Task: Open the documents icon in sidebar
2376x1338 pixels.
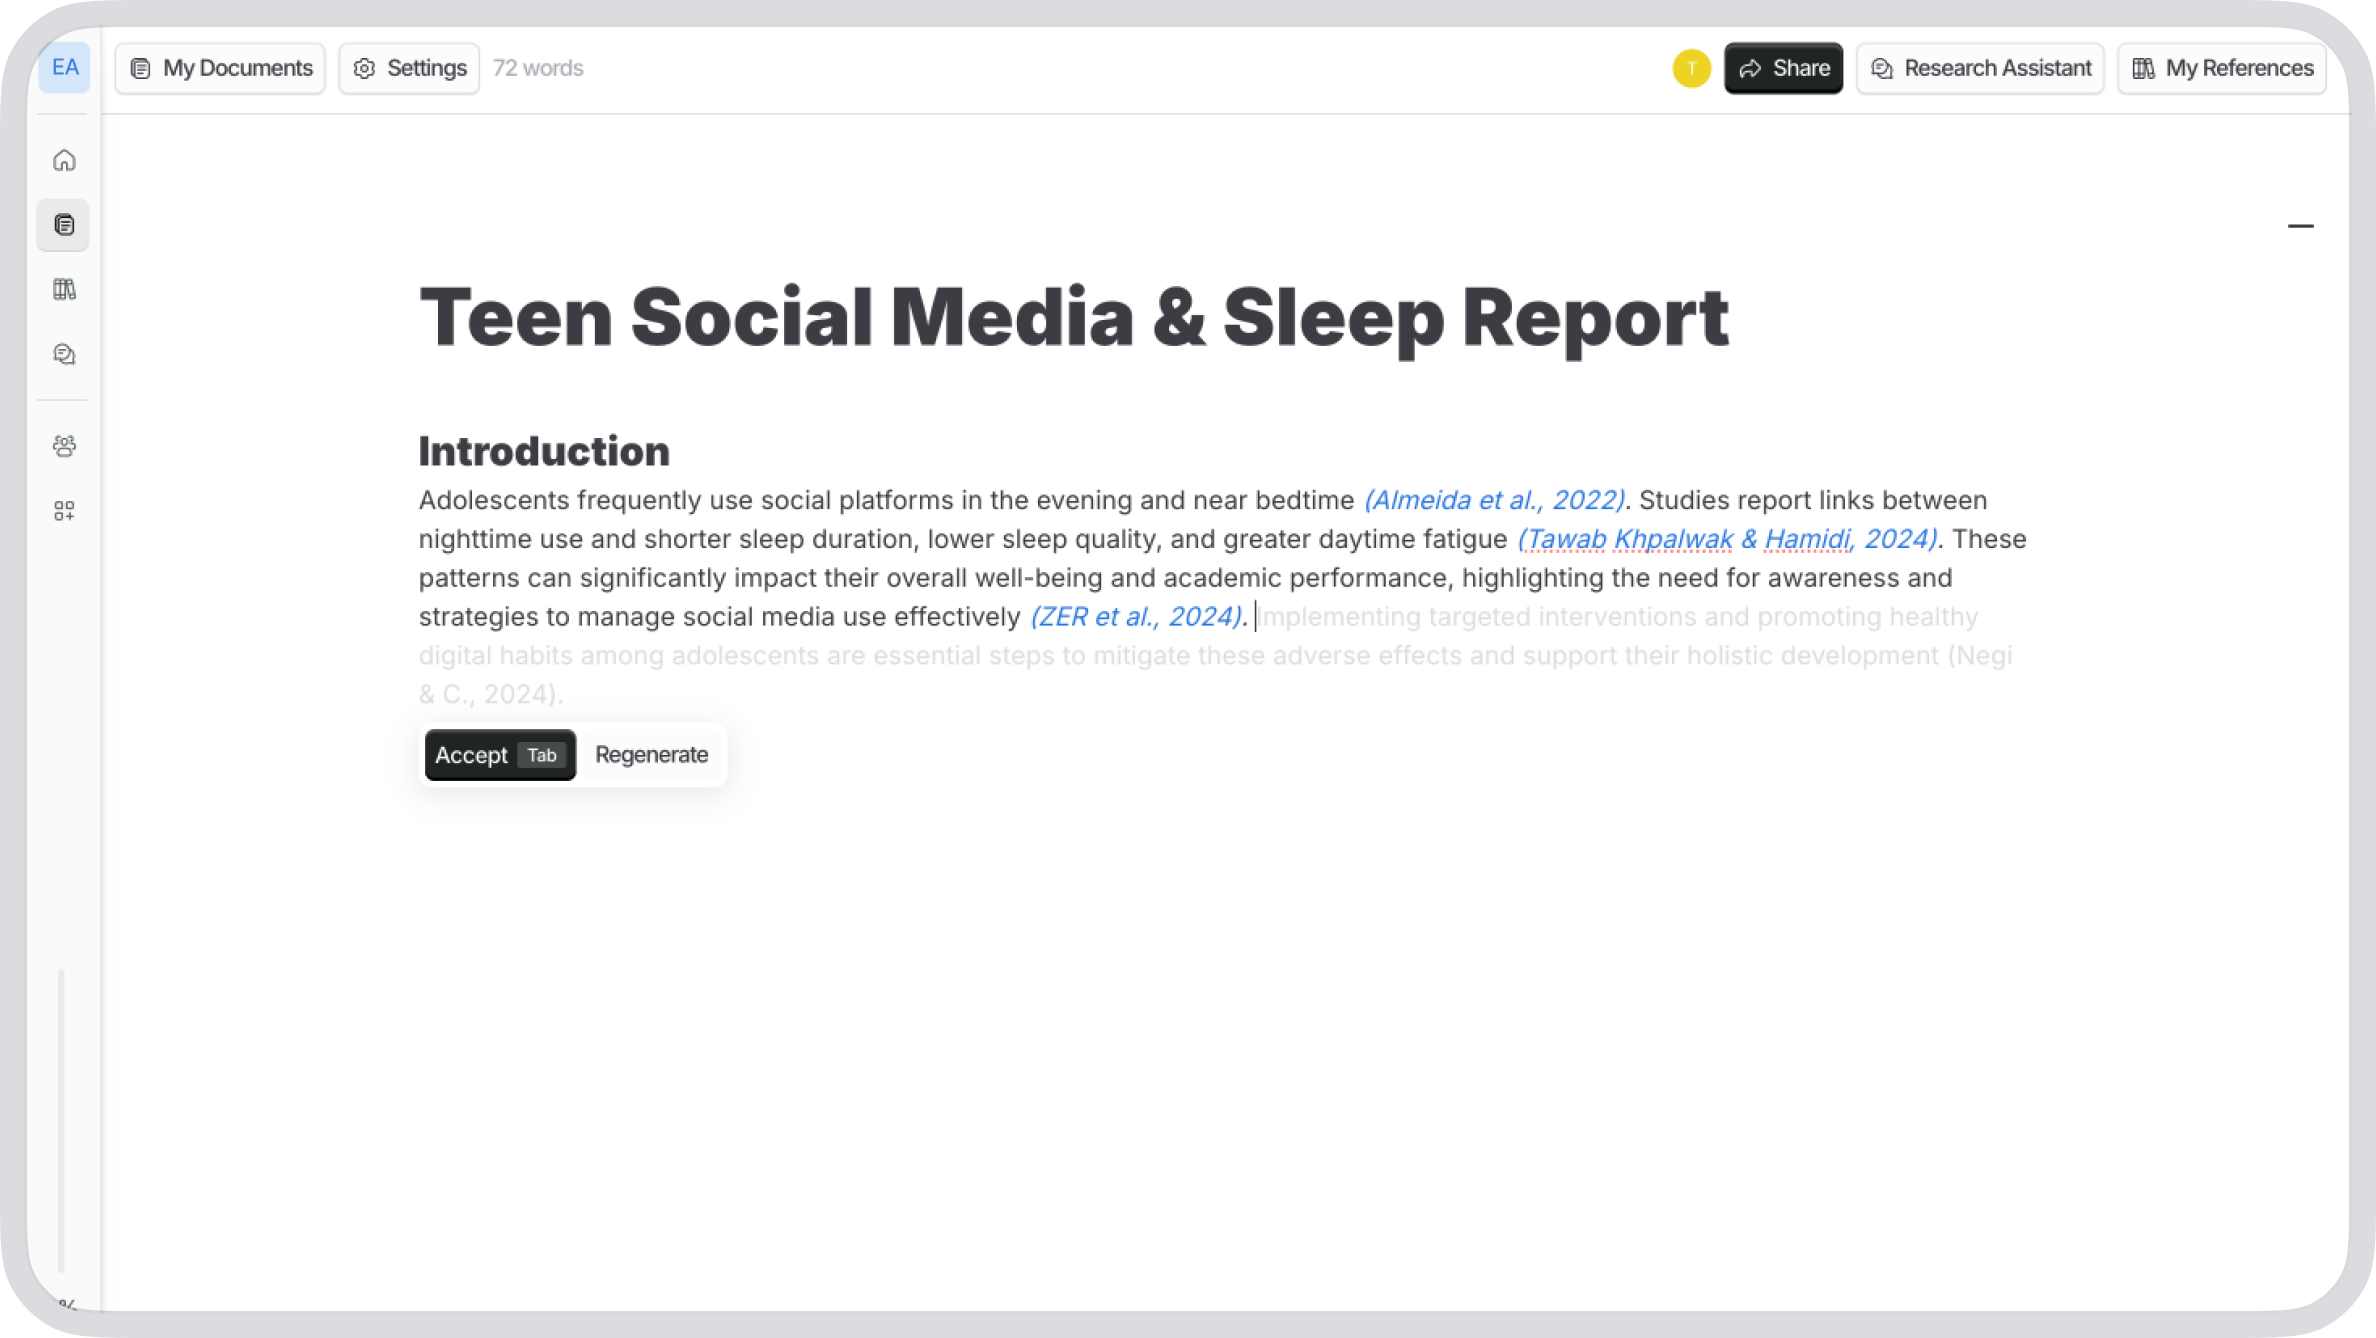Action: tap(64, 225)
